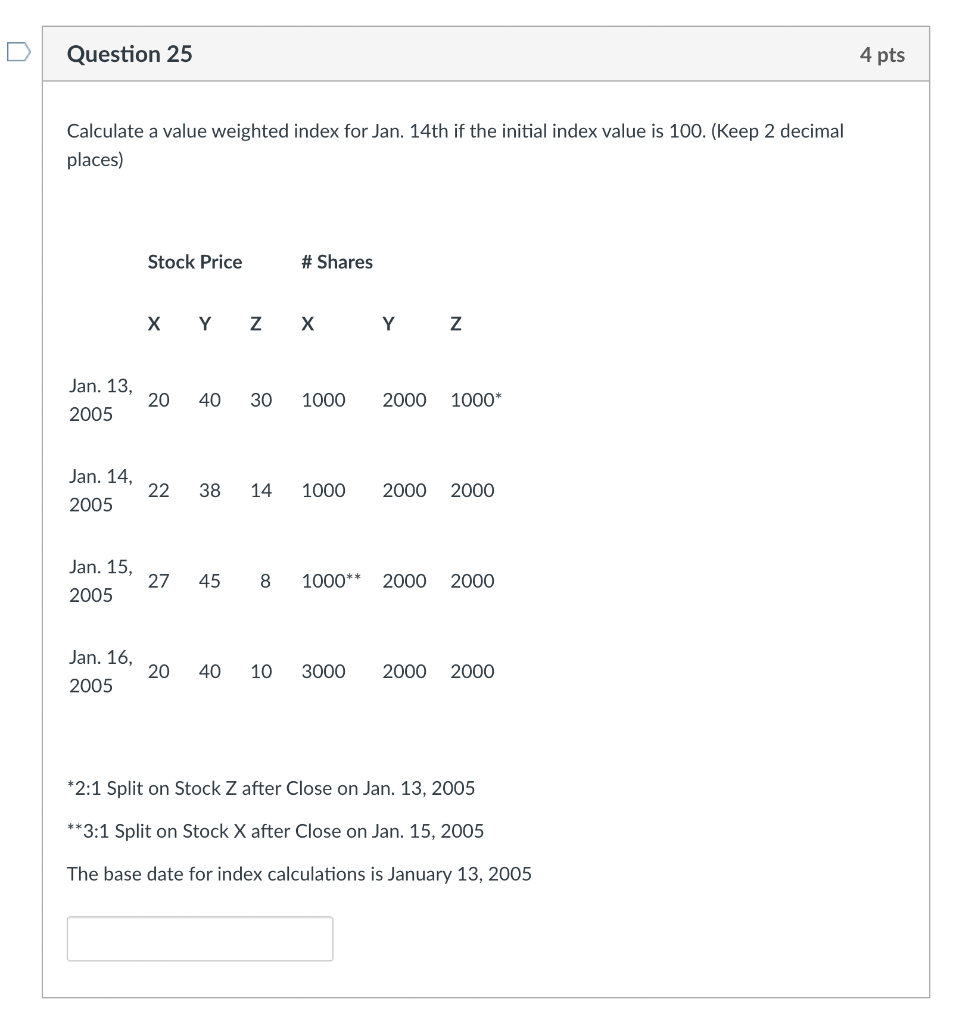Select the 1000* cell with asterisk footnote
This screenshot has width=953, height=1024.
click(474, 399)
